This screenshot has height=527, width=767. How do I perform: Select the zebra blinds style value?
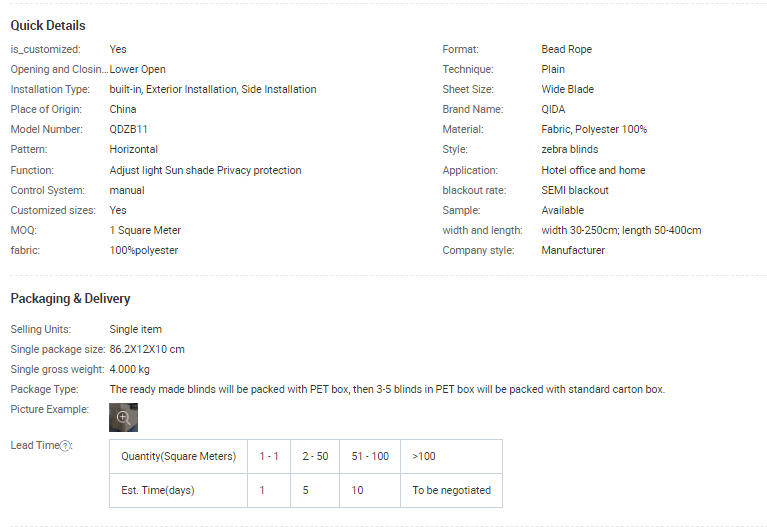click(570, 150)
